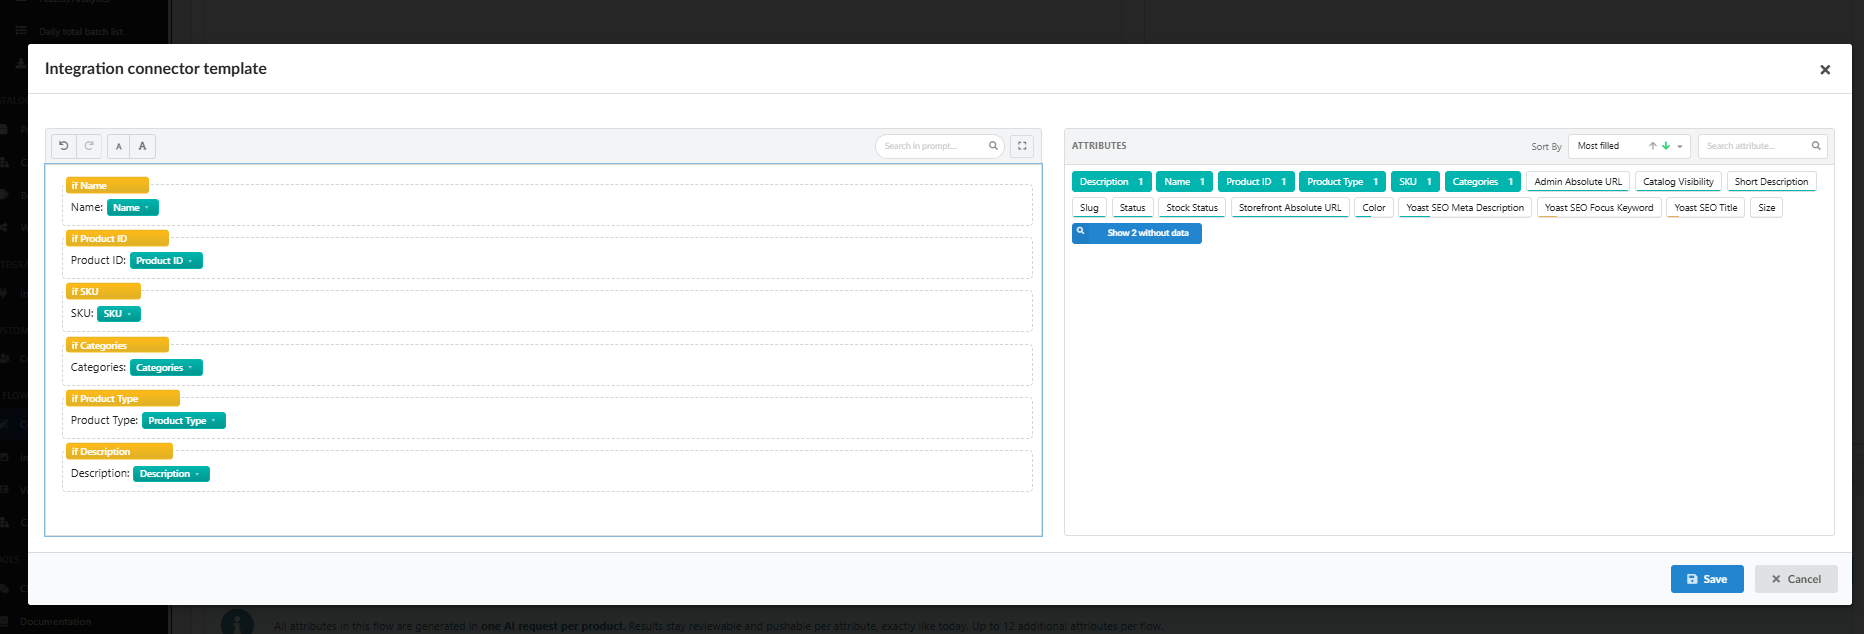Open the Sort By Most filled dropdown
The height and width of the screenshot is (634, 1864).
[1629, 146]
